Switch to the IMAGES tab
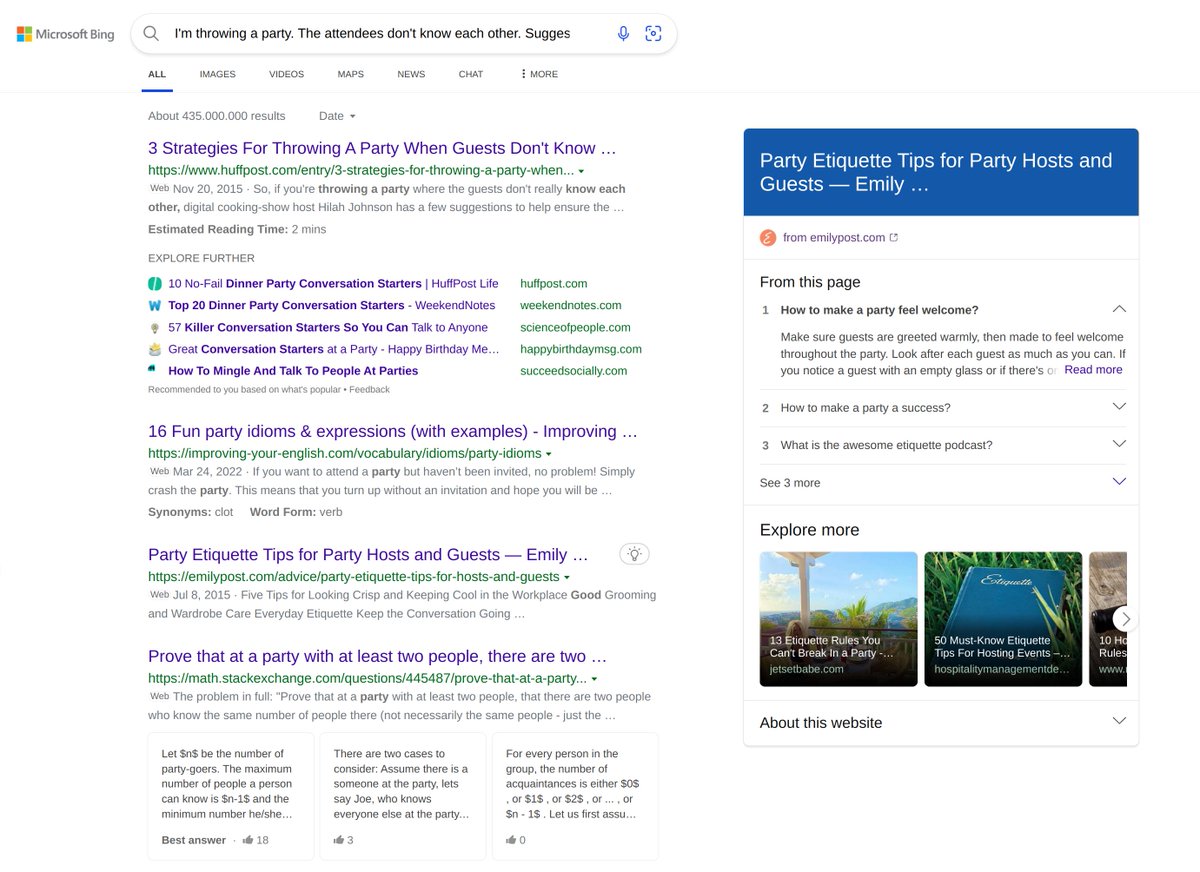 (217, 74)
